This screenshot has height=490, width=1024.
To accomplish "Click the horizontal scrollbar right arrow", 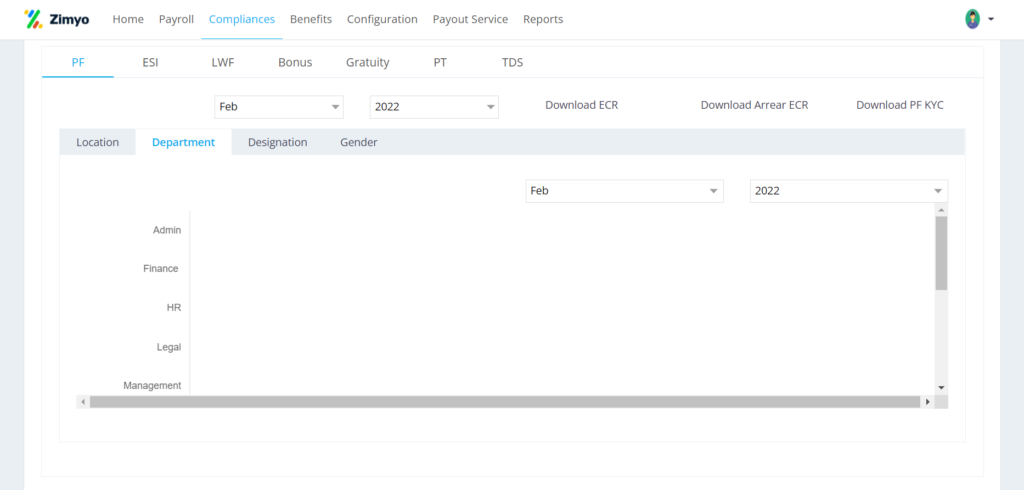I will 927,402.
